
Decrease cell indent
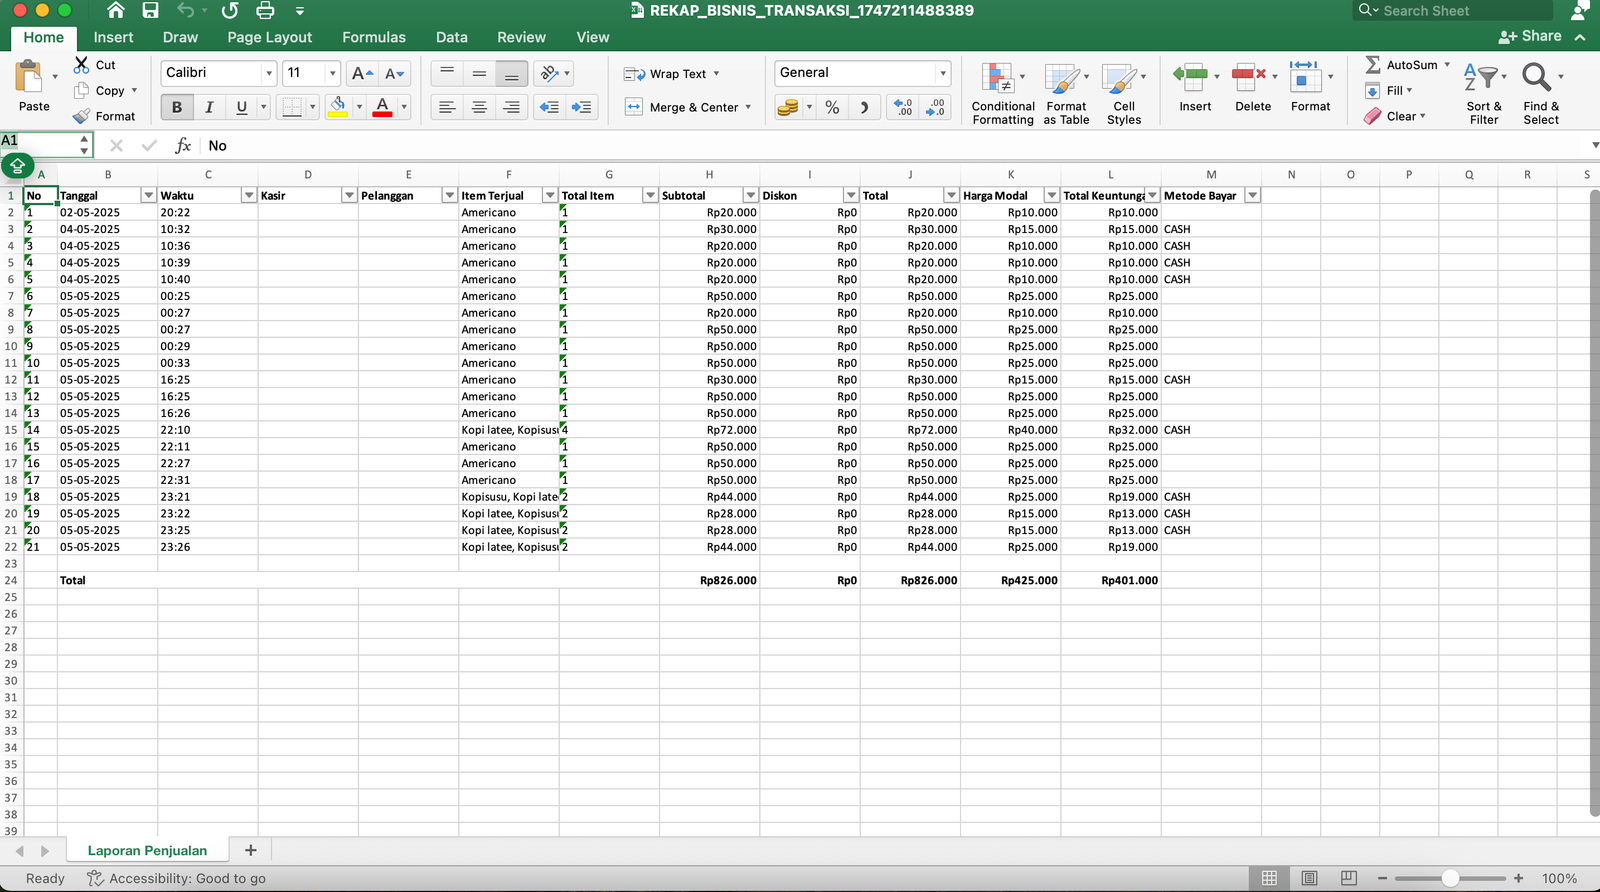(549, 107)
